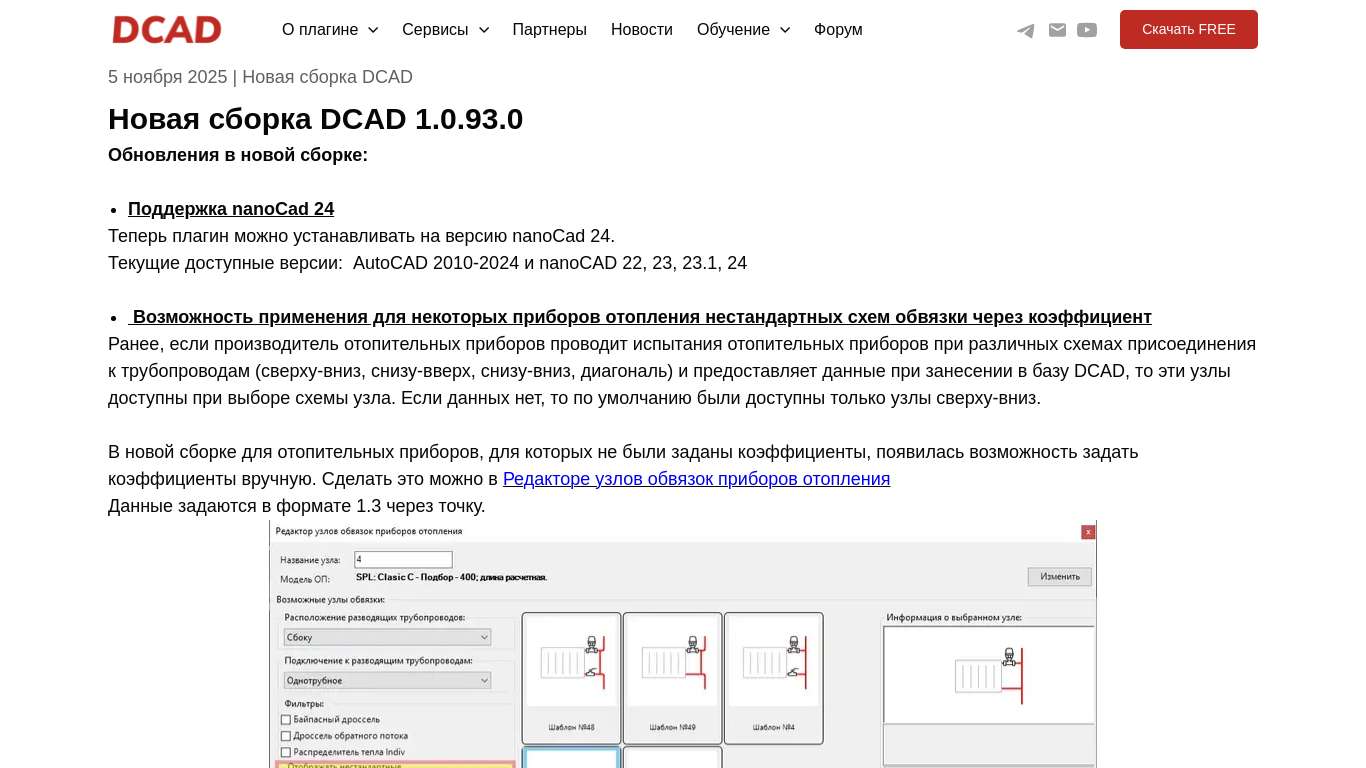This screenshot has height=768, width=1366.
Task: Click the email envelope icon
Action: [x=1057, y=30]
